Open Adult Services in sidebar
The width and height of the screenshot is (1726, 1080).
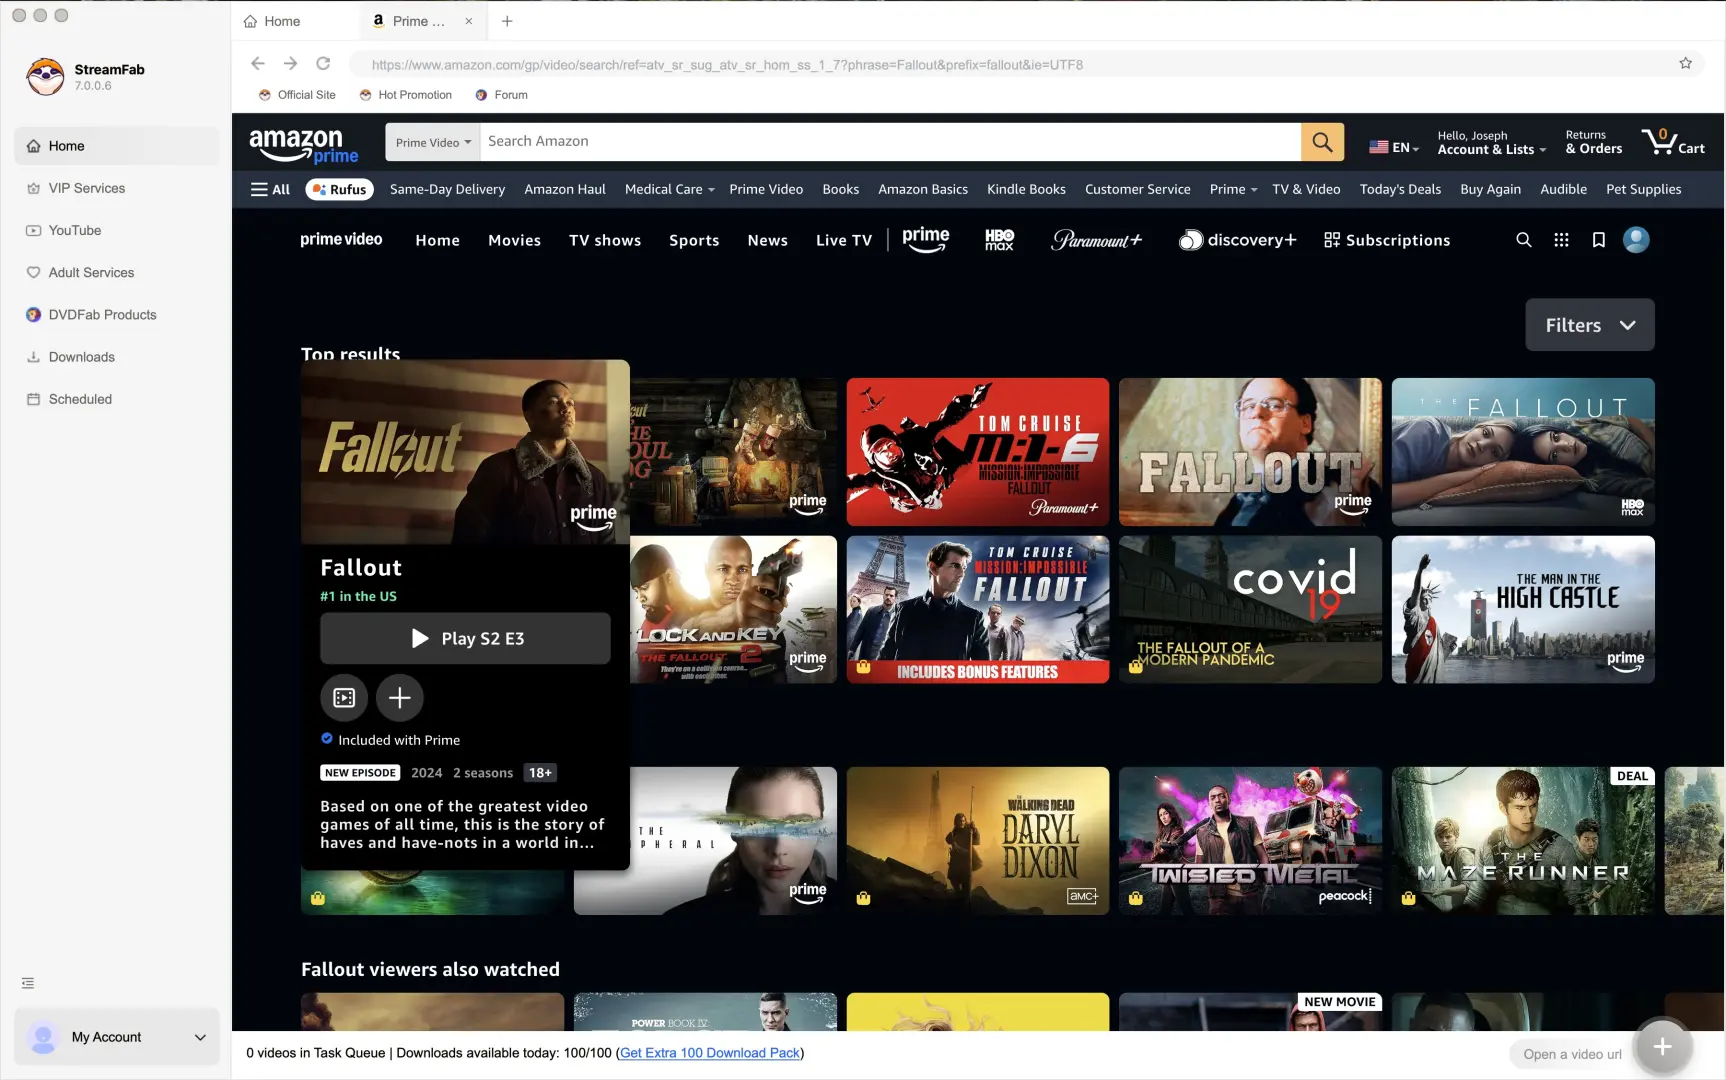coord(117,272)
